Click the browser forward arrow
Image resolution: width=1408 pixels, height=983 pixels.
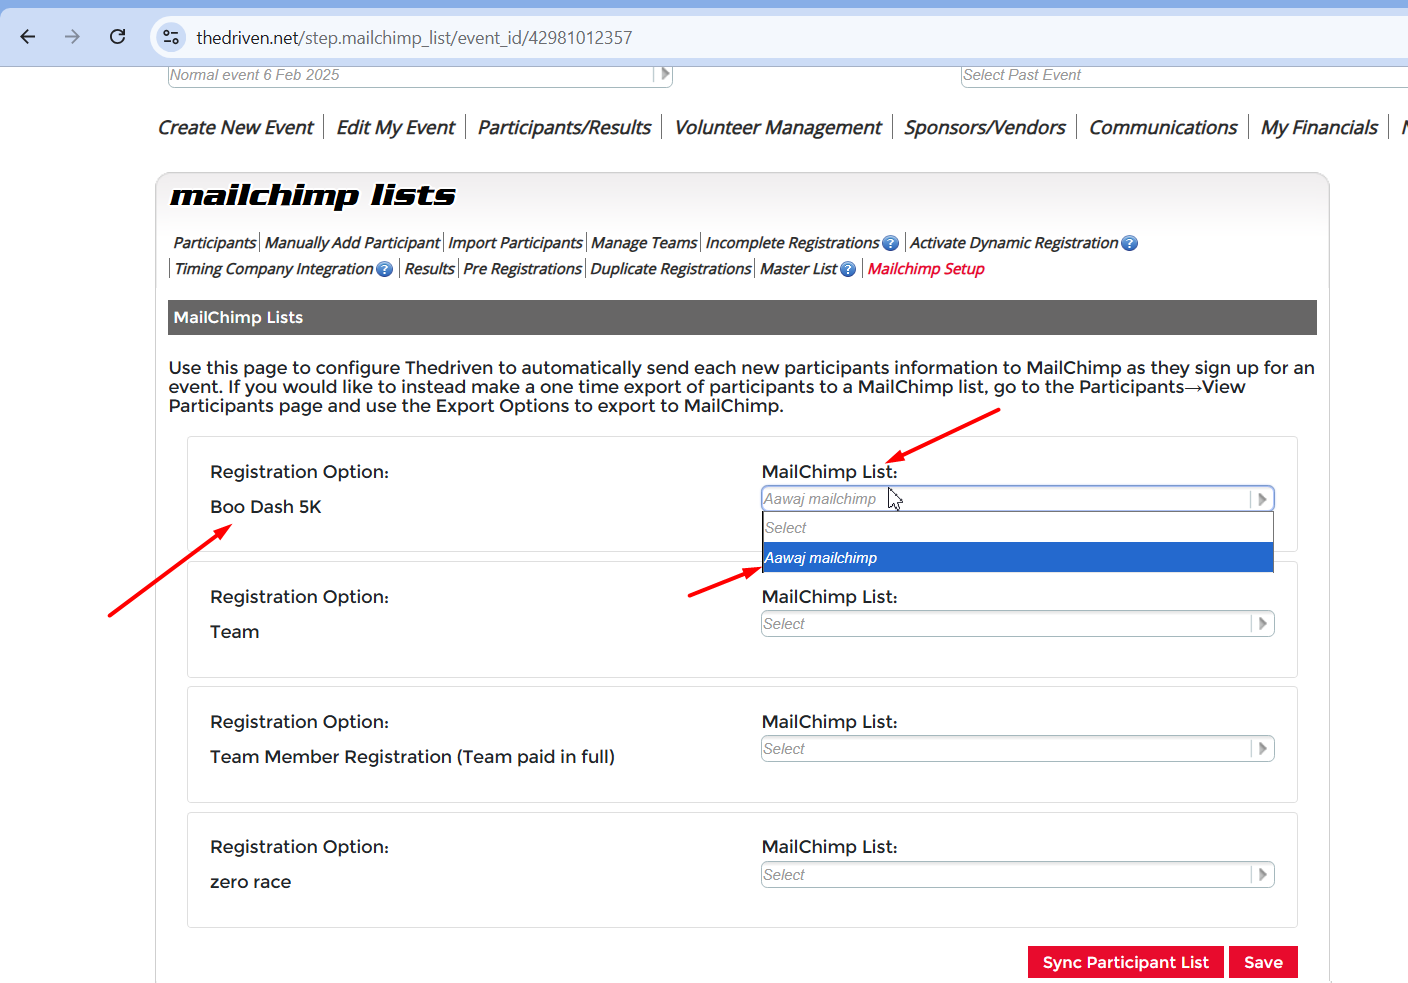72,37
